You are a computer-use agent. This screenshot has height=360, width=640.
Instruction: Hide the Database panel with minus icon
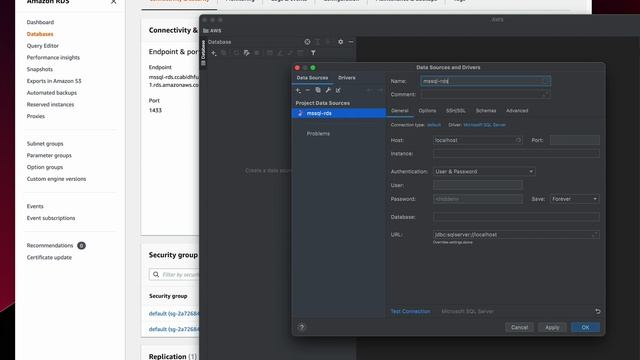pos(351,42)
